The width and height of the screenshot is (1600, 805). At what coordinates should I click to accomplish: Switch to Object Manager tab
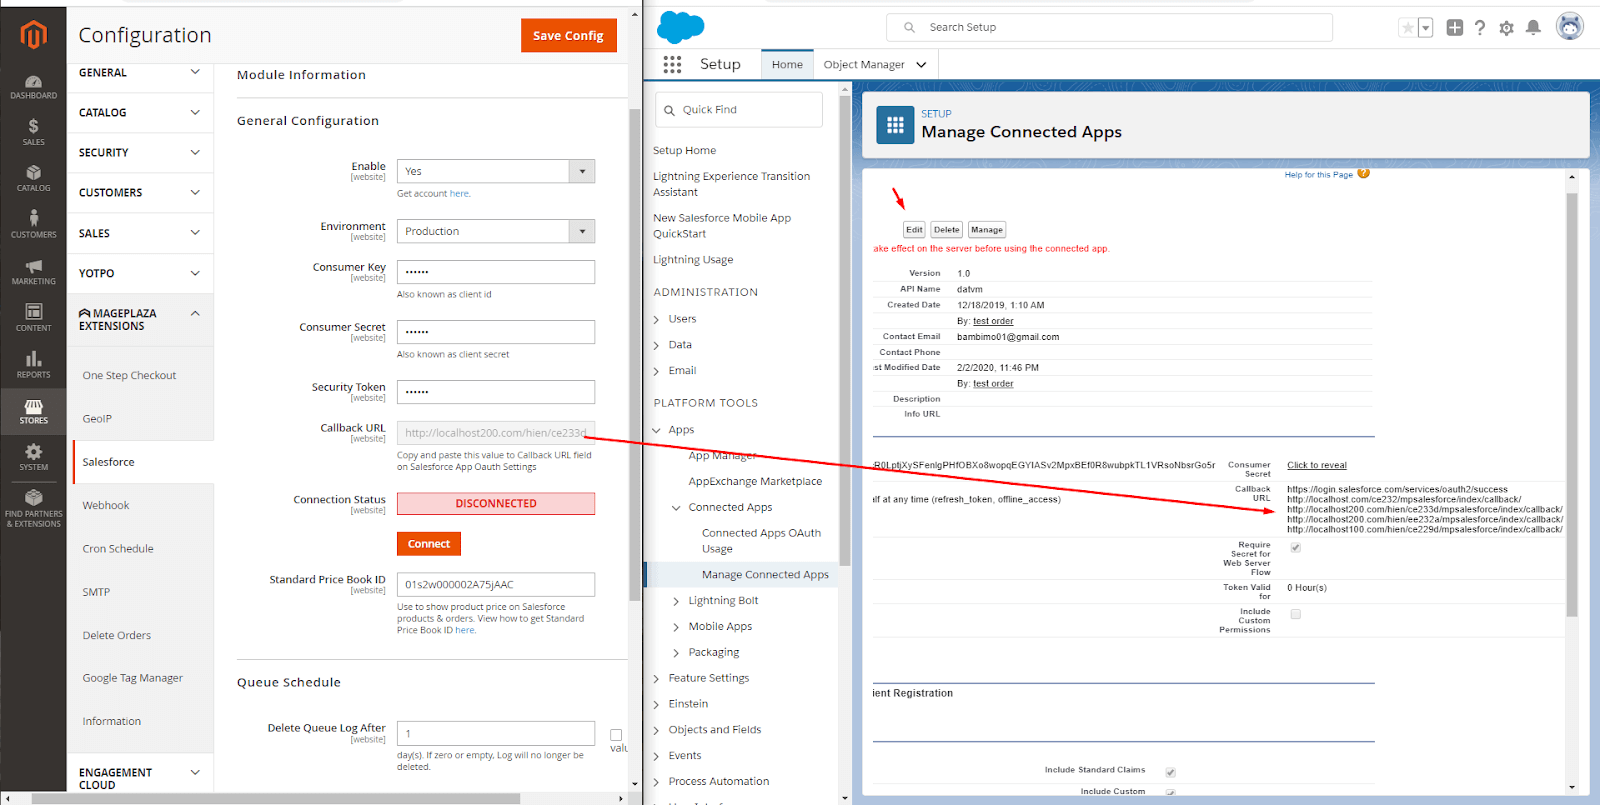point(864,64)
